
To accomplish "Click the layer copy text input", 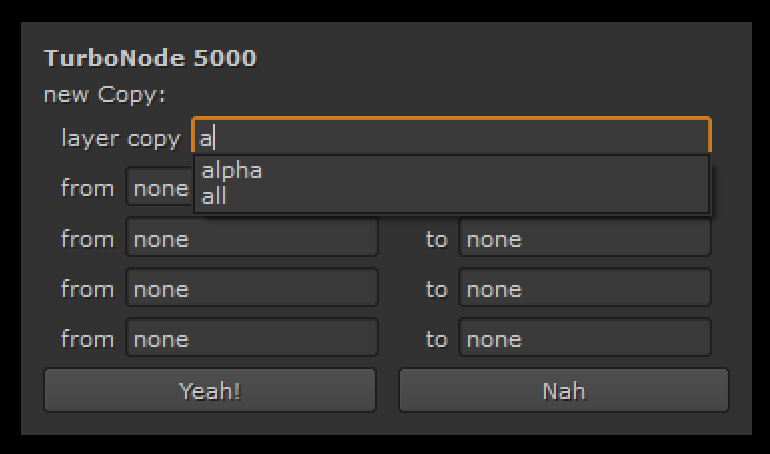I will coord(450,138).
